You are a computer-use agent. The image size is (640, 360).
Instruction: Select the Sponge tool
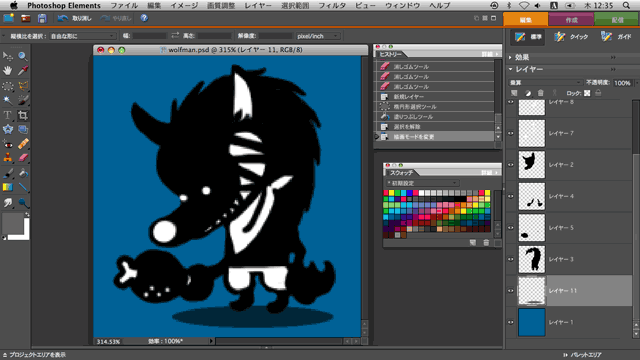(x=23, y=202)
